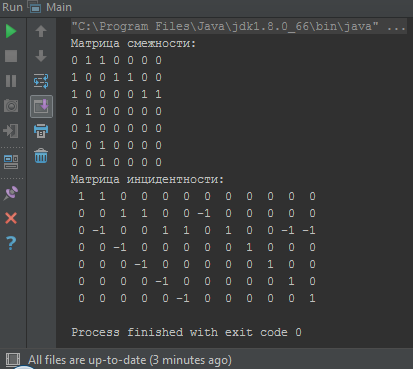413x369 pixels.
Task: Click the Pause output icon
Action: click(11, 81)
